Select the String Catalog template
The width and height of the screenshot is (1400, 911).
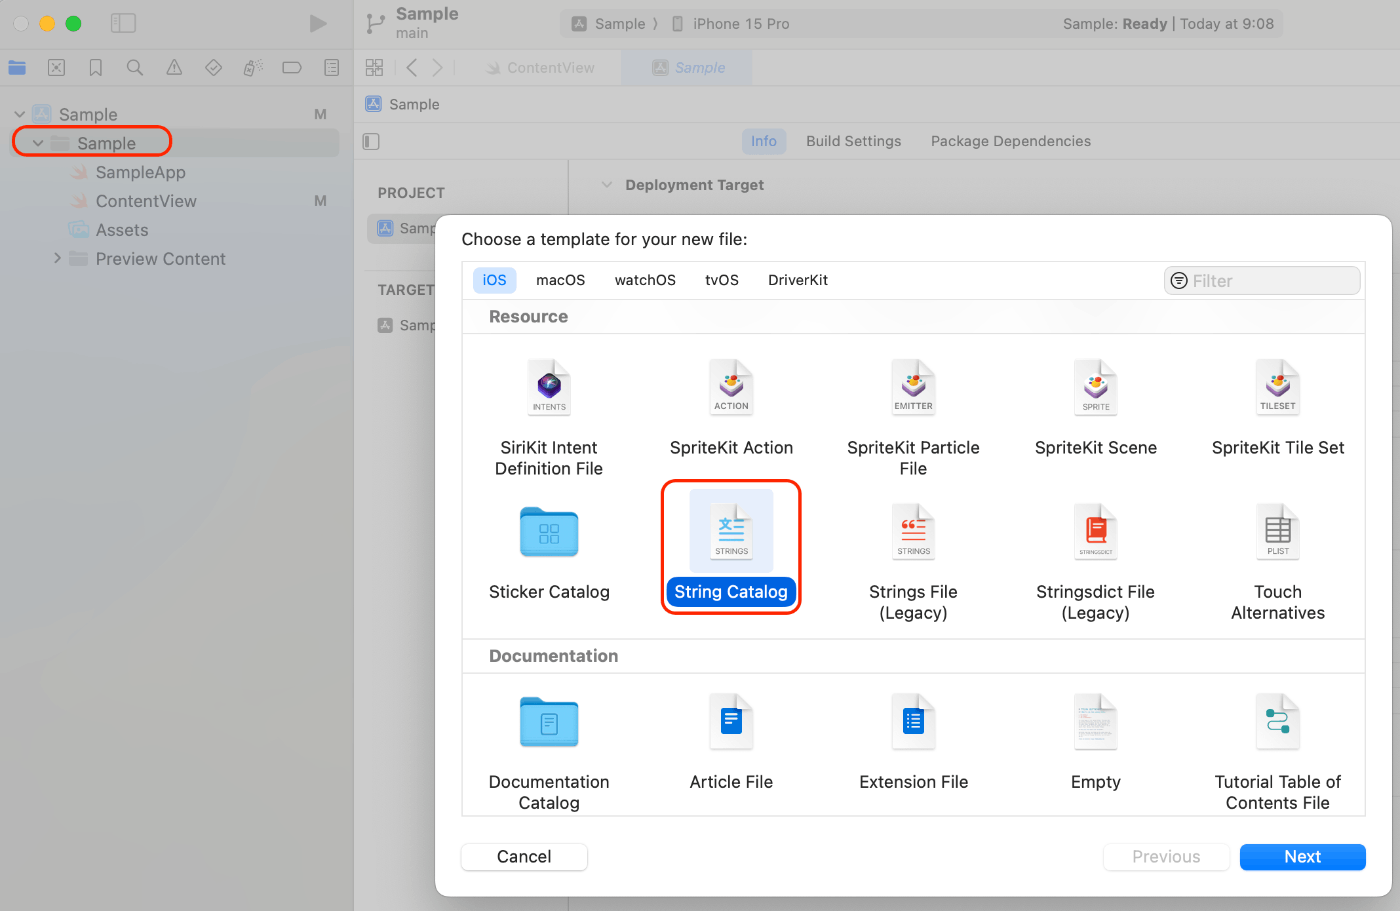[731, 547]
